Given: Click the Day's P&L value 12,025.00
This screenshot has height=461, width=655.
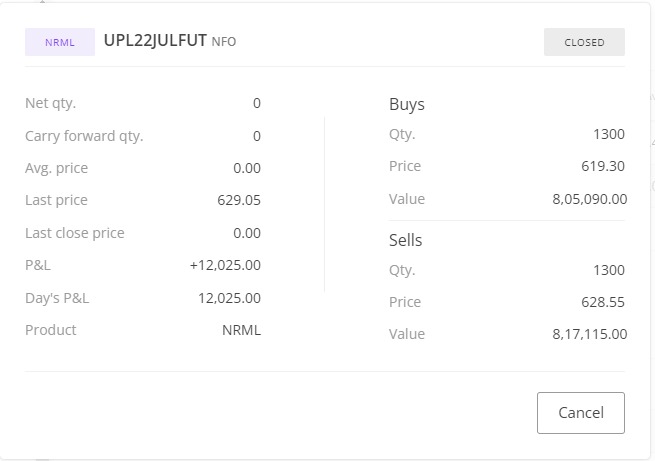Looking at the screenshot, I should point(229,298).
